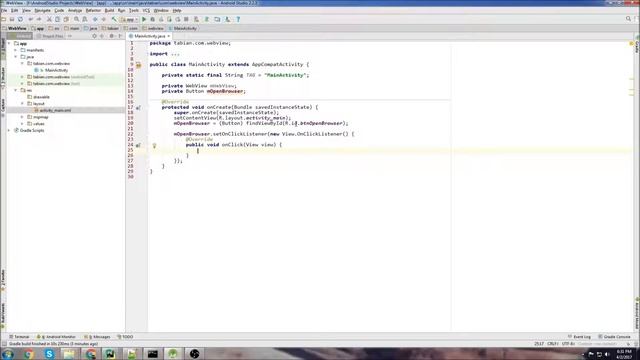Click the volume speaker tray icon
640x360 pixels.
click(x=607, y=354)
